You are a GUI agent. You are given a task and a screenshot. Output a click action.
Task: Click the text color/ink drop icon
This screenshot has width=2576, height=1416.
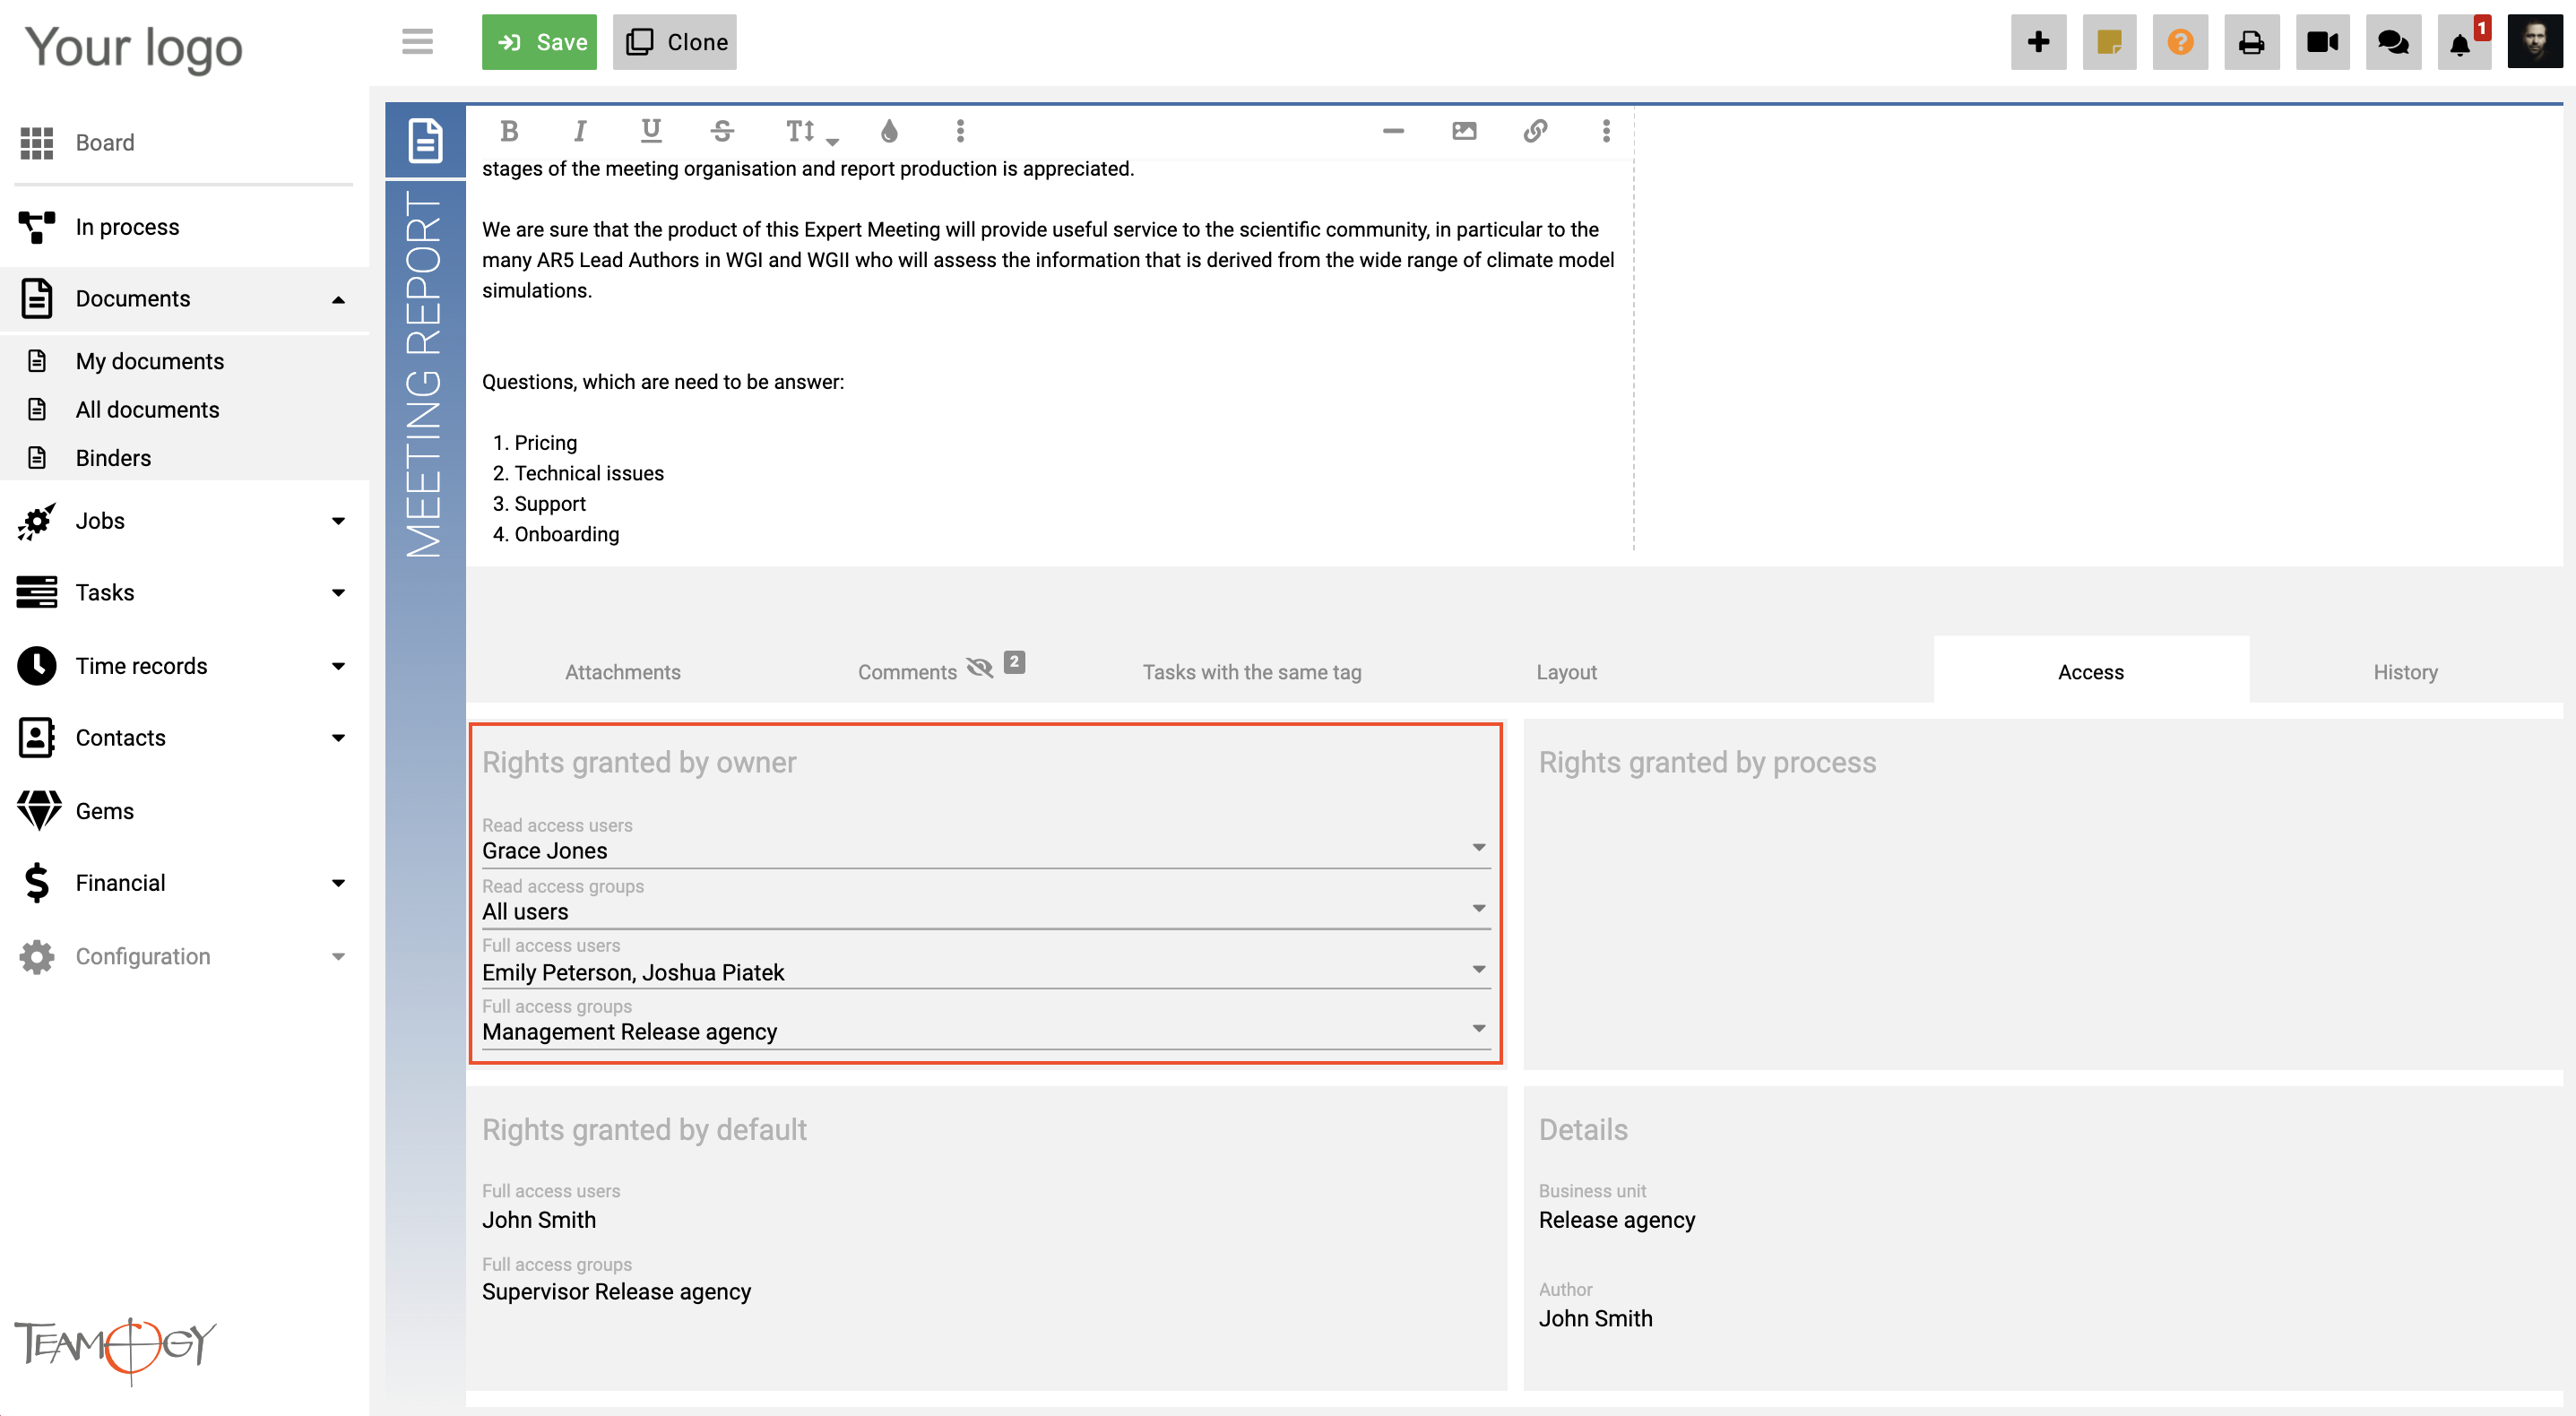pyautogui.click(x=887, y=131)
